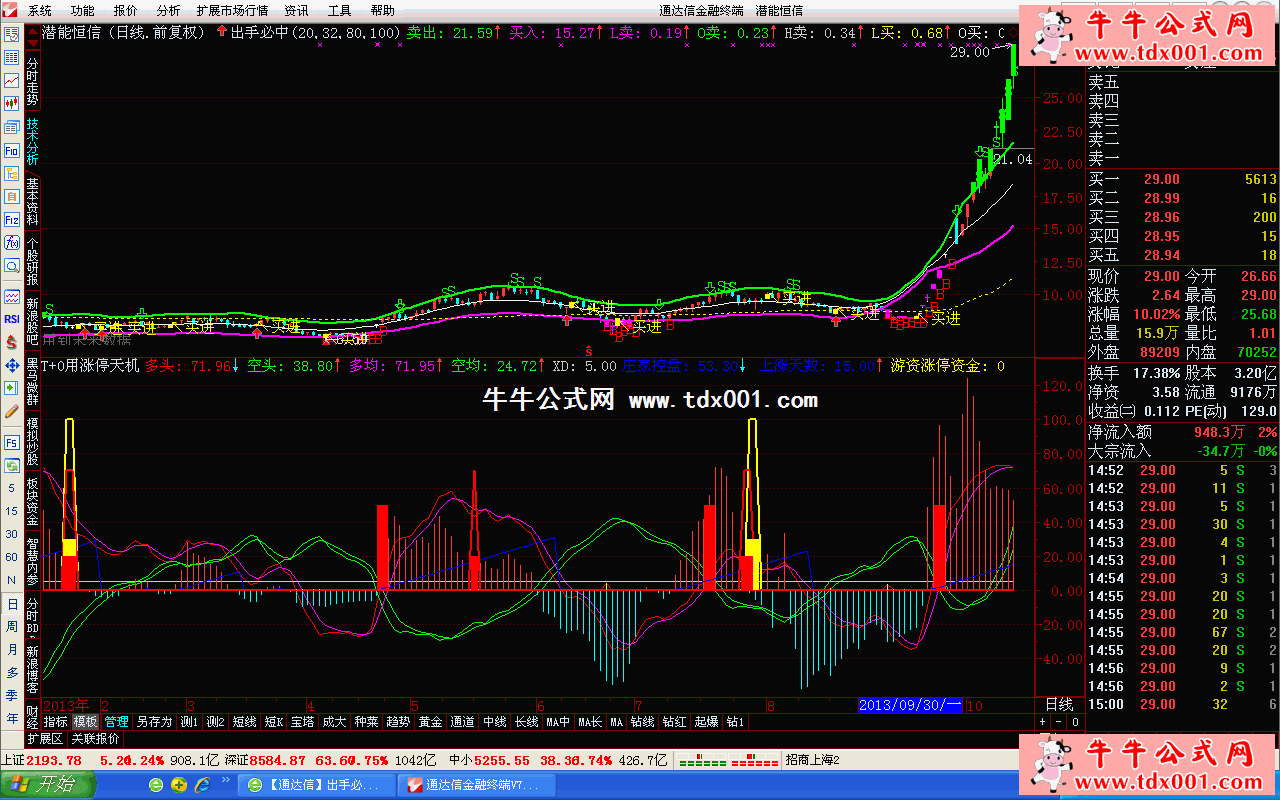Click the plus zoom button beside 日线
1280x800 pixels.
[x=1043, y=721]
